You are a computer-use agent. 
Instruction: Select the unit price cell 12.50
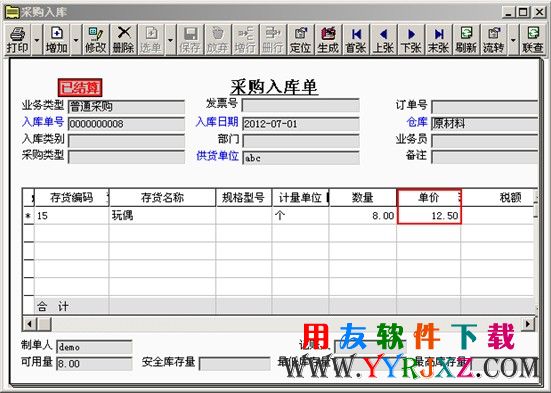(429, 215)
